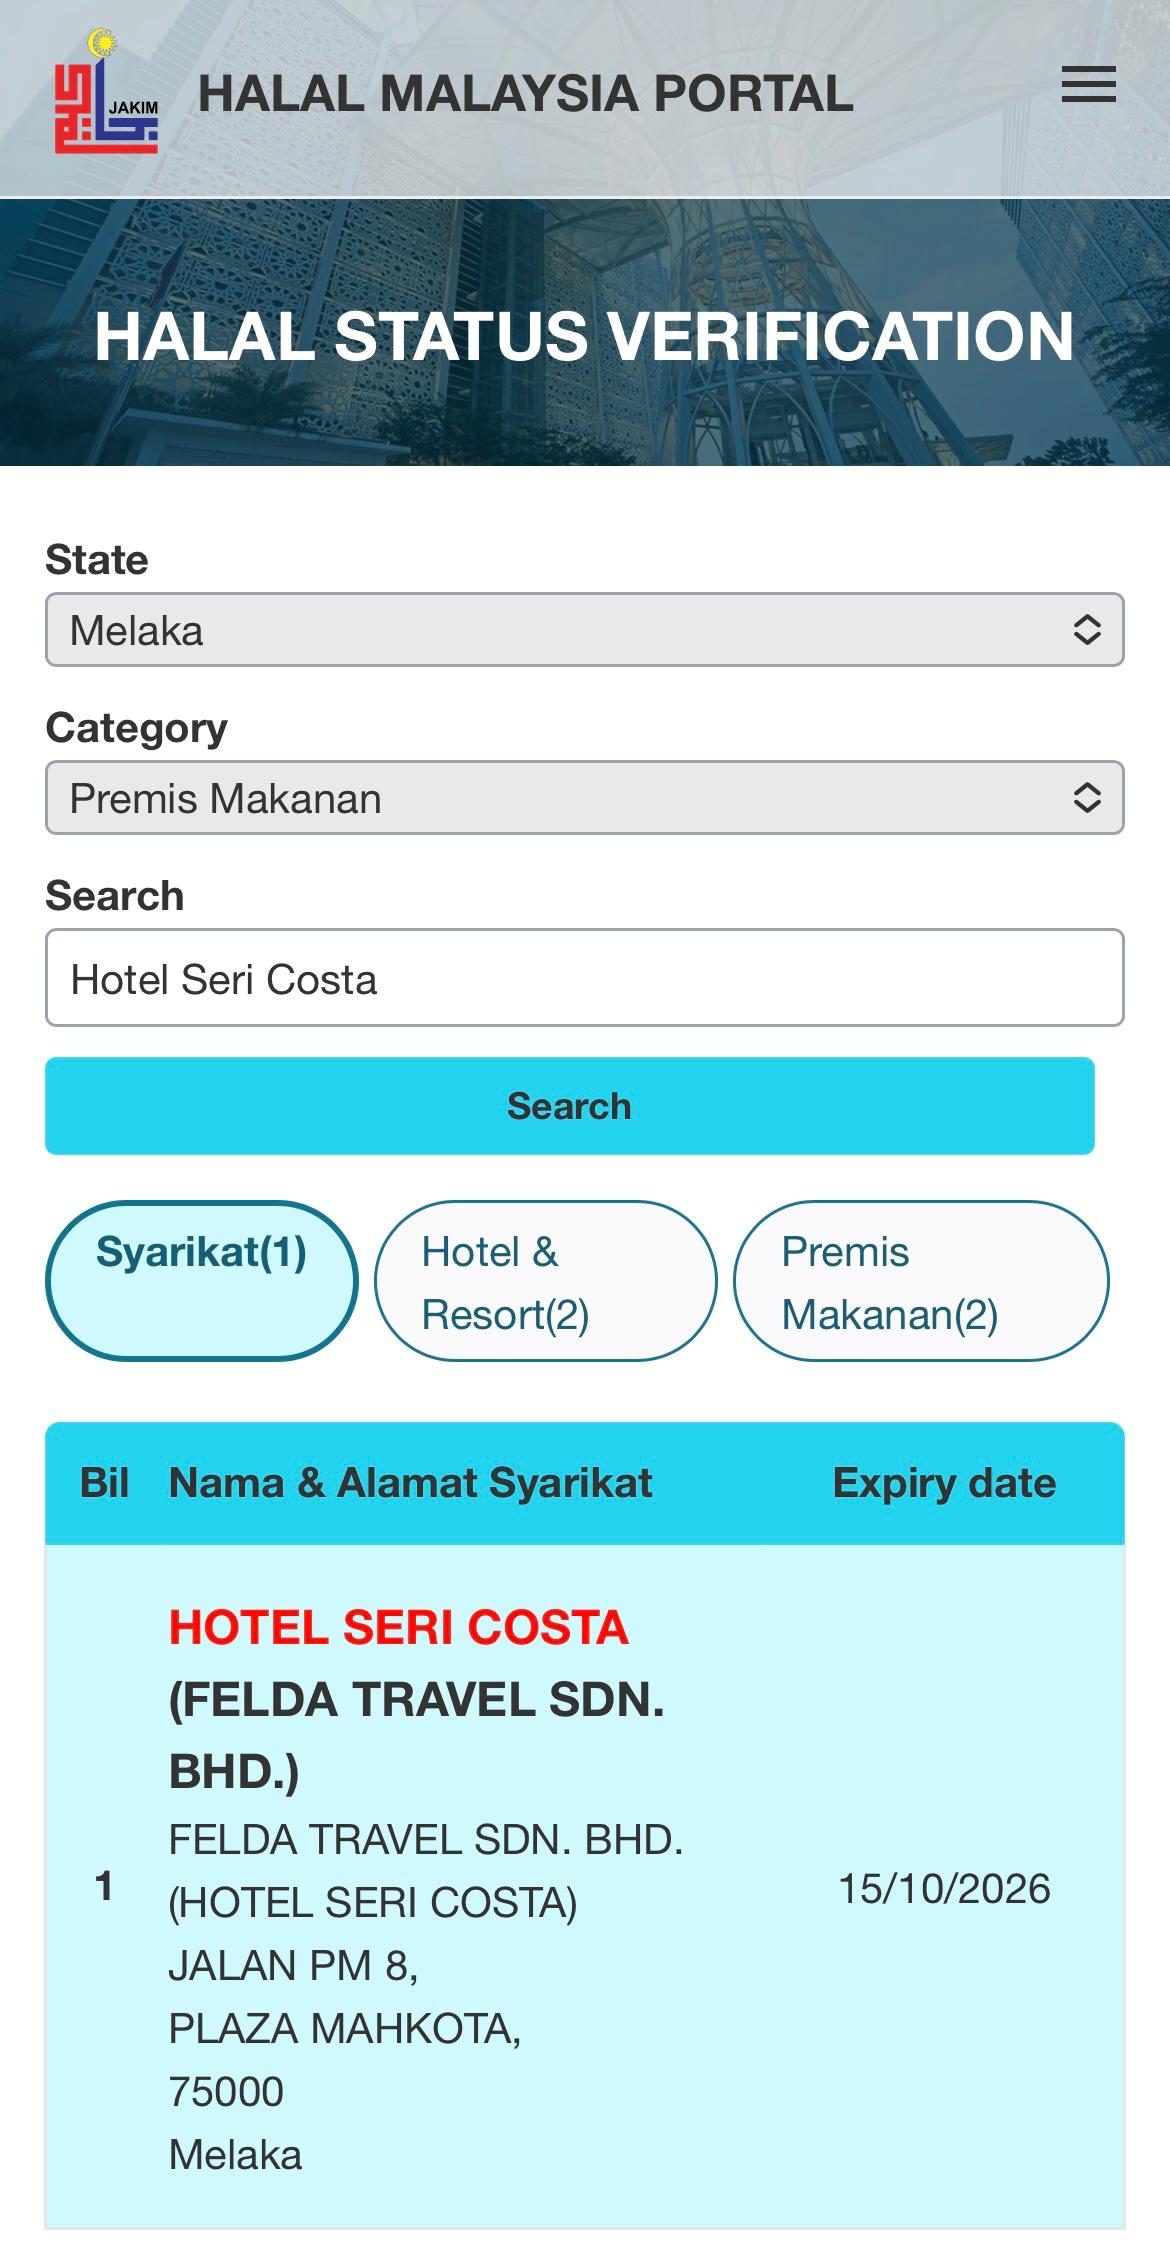1170x2254 pixels.
Task: Open the State dropdown showing Melaka
Action: point(584,630)
